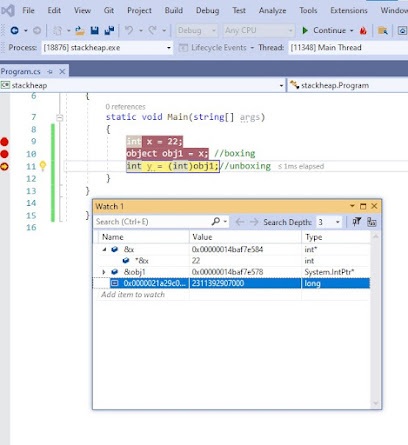
Task: Maximize the Watch 1 window
Action: coord(363,206)
